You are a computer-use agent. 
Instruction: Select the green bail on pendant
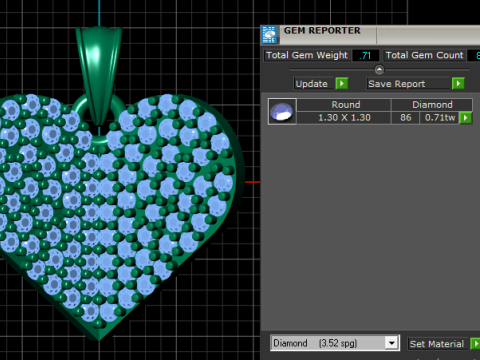tap(99, 75)
